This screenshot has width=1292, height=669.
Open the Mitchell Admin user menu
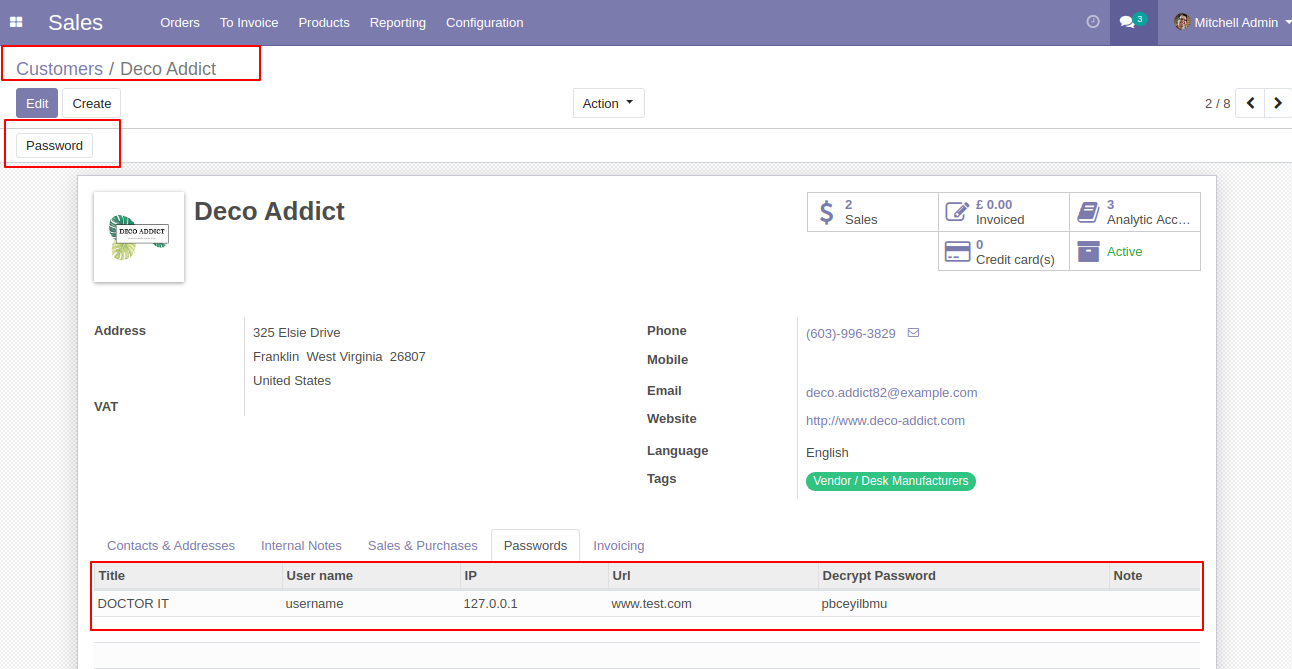(1232, 22)
